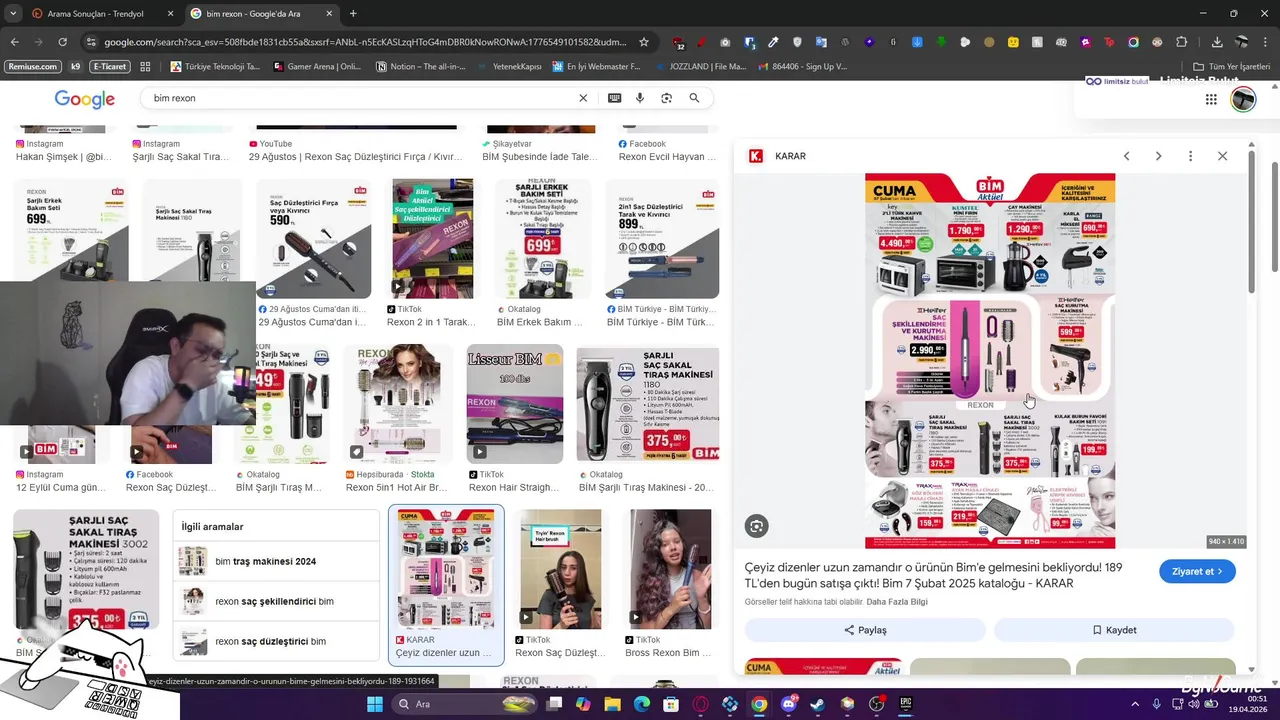This screenshot has height=720, width=1280.
Task: Start a voice search with the microphone
Action: 640,98
